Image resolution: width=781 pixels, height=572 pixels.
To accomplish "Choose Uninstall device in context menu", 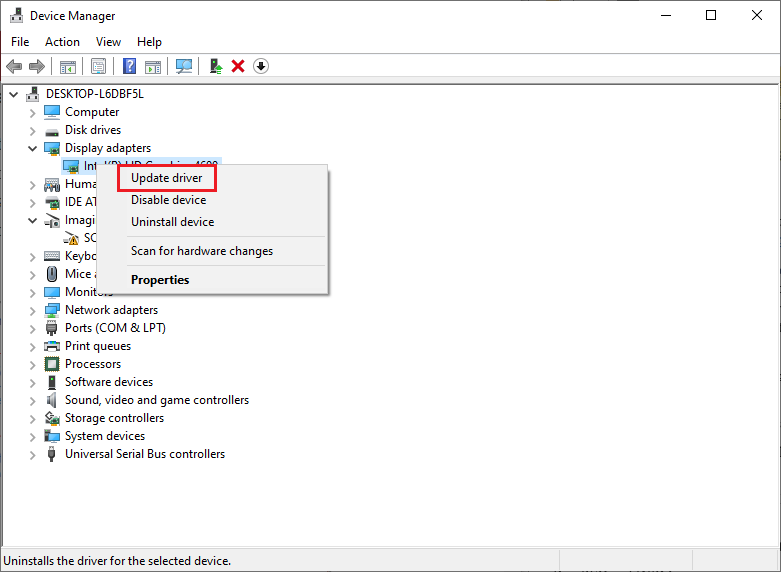I will pos(172,222).
